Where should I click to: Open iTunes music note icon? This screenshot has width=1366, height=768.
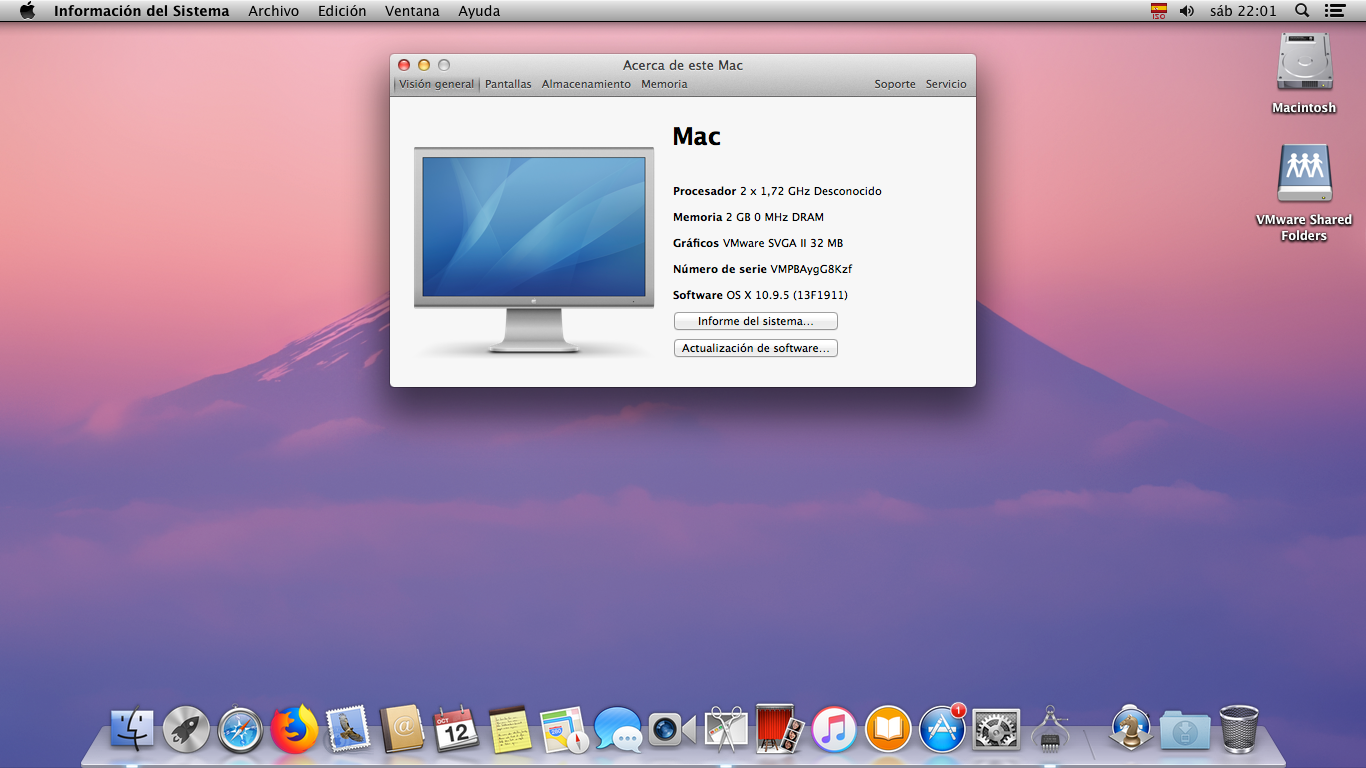click(834, 729)
